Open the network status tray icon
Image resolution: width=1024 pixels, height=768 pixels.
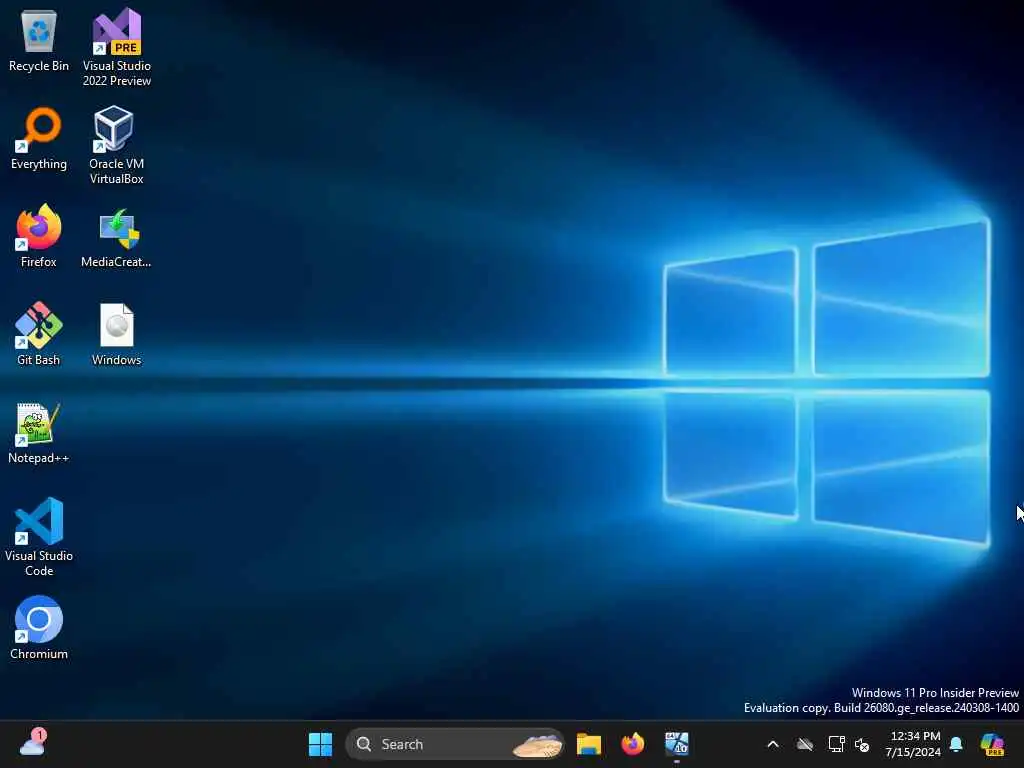(x=837, y=744)
